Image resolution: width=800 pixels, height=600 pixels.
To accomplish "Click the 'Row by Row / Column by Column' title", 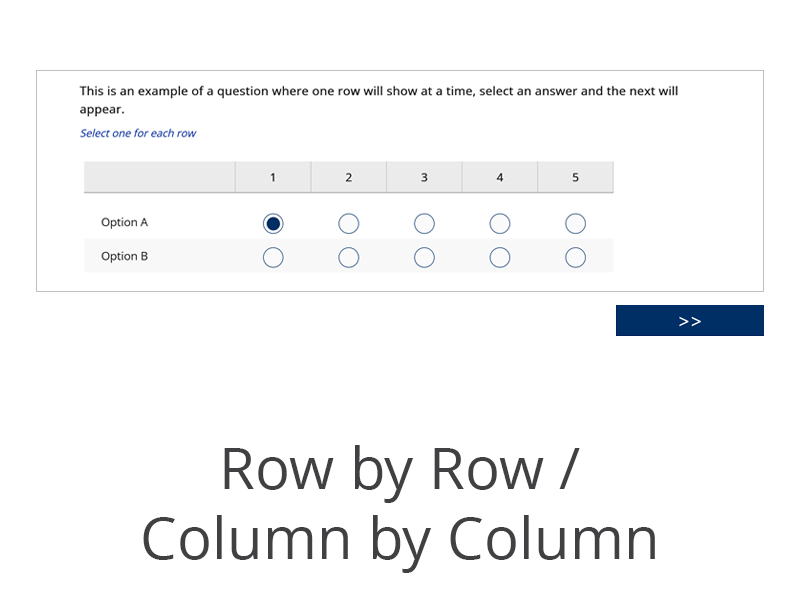I will (400, 503).
